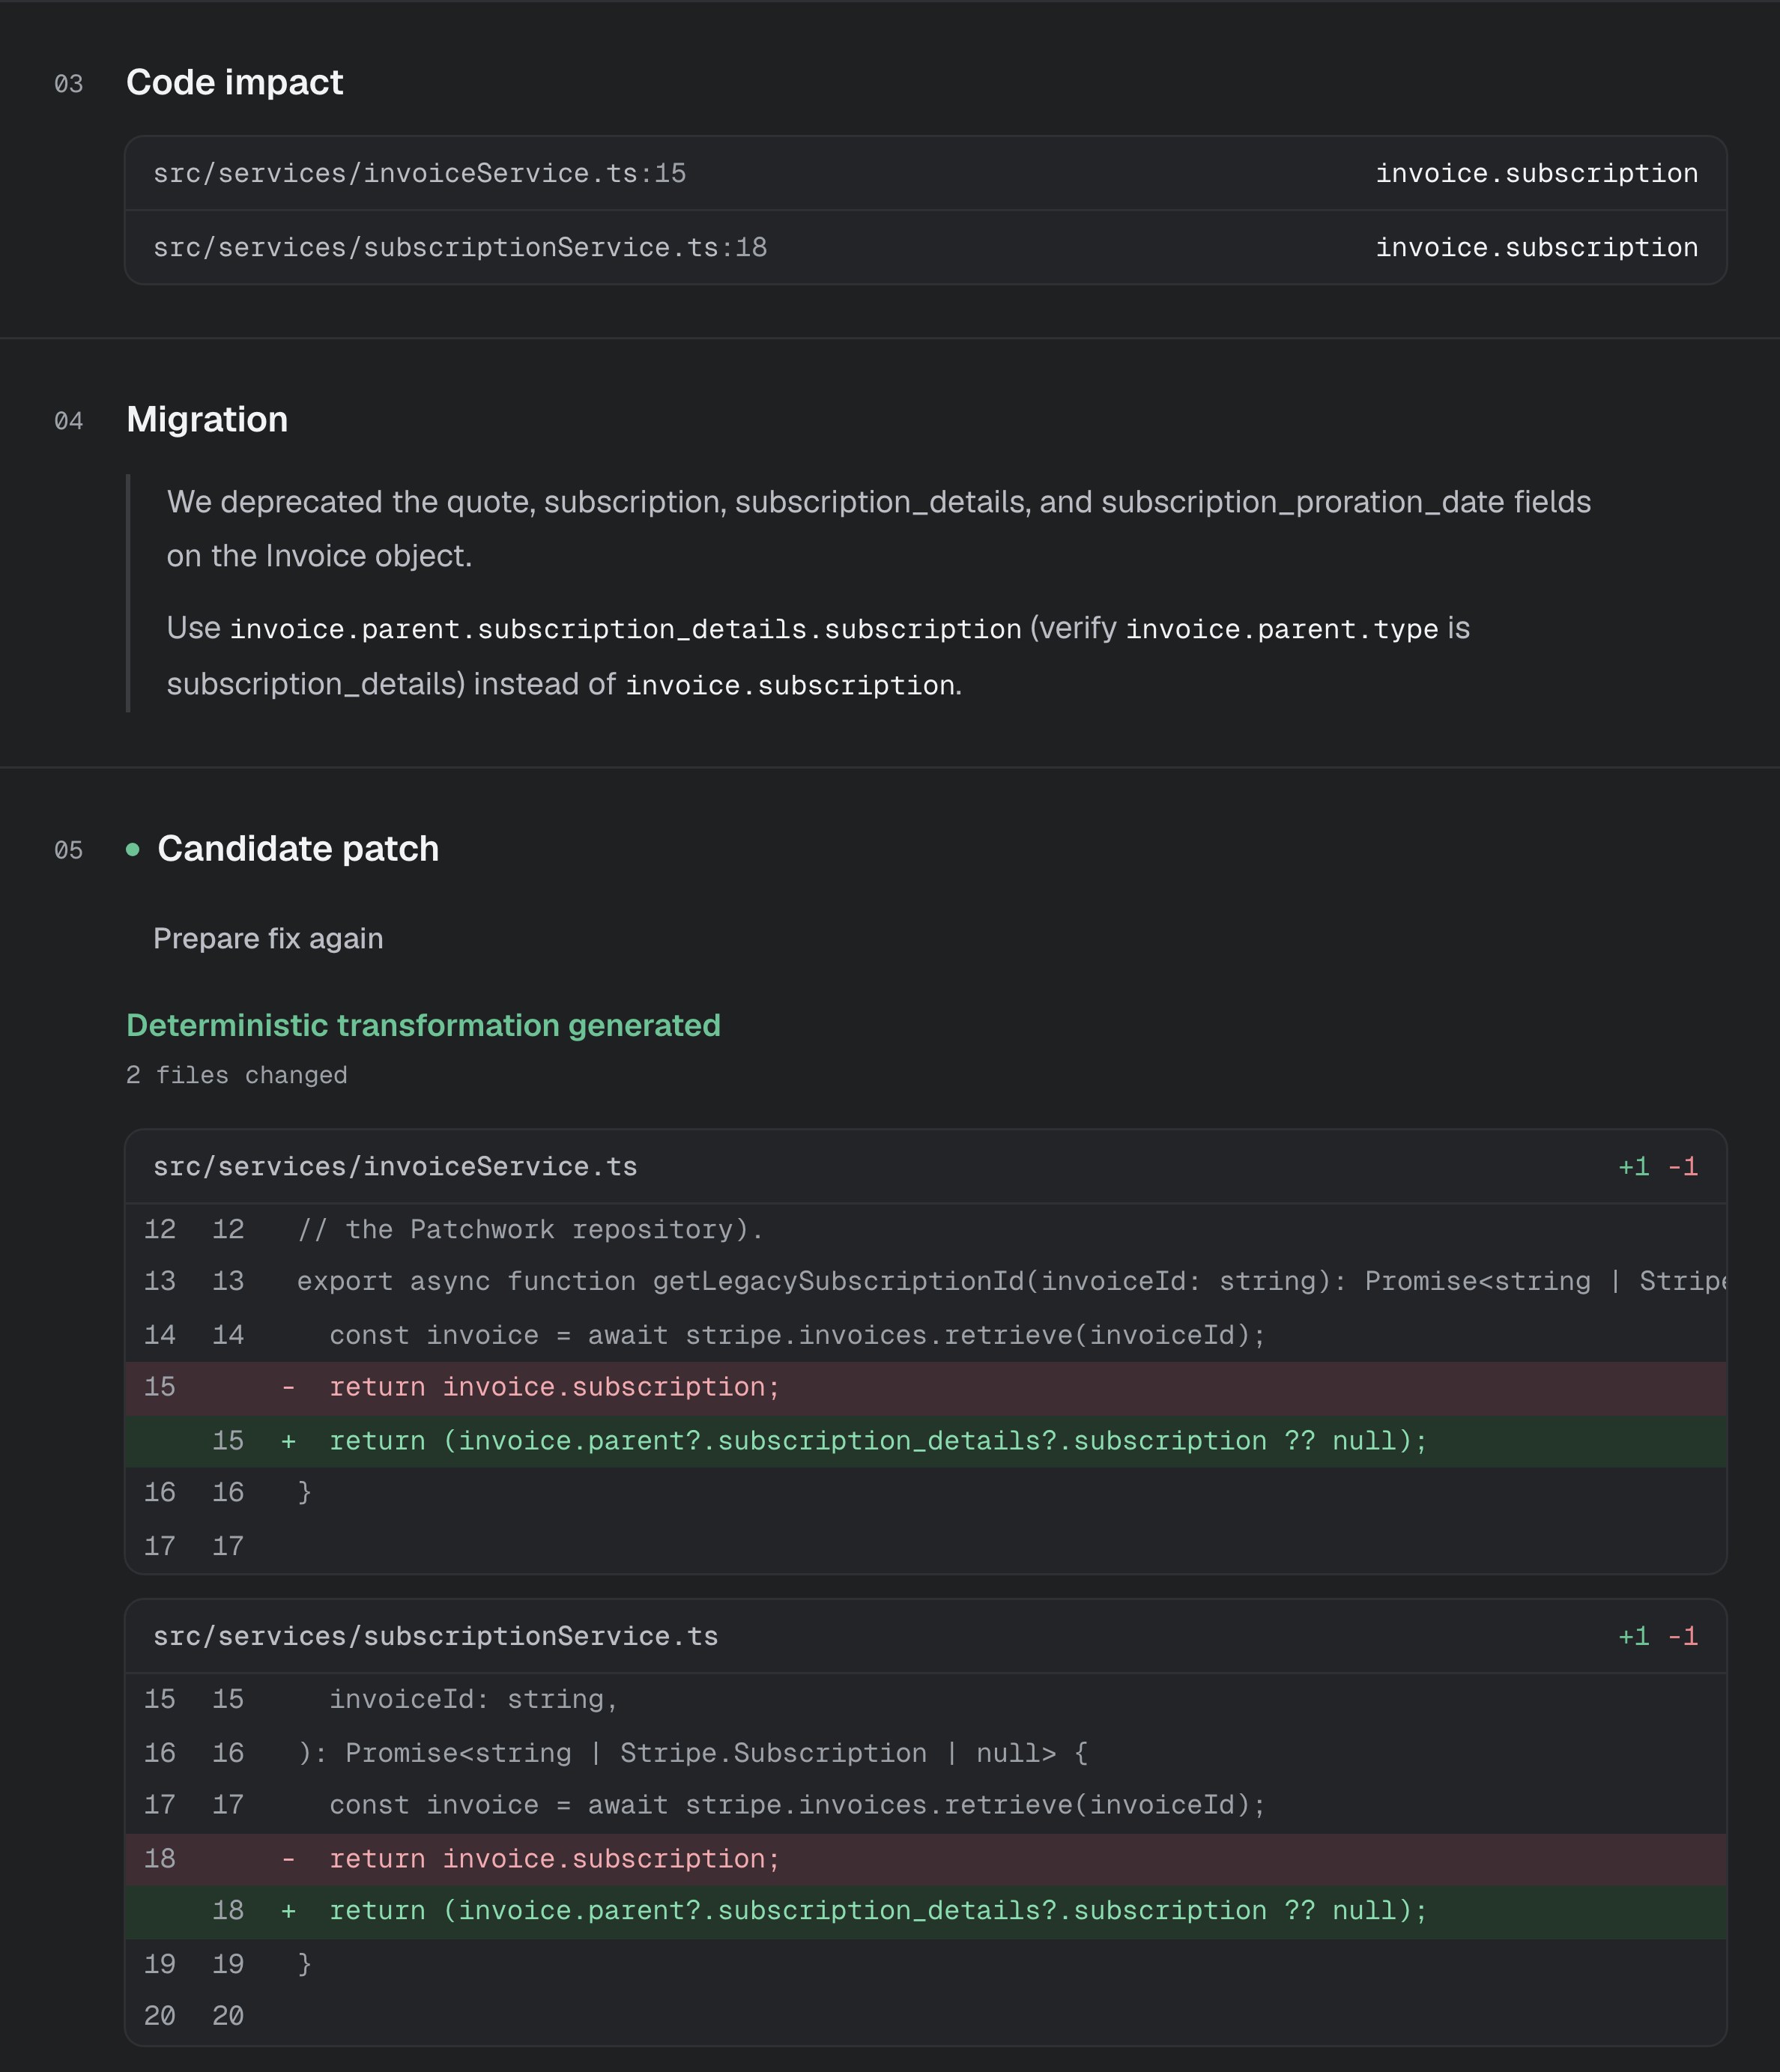The image size is (1780, 2072).
Task: Click the +1 count on invoiceService.ts diff
Action: (1634, 1167)
